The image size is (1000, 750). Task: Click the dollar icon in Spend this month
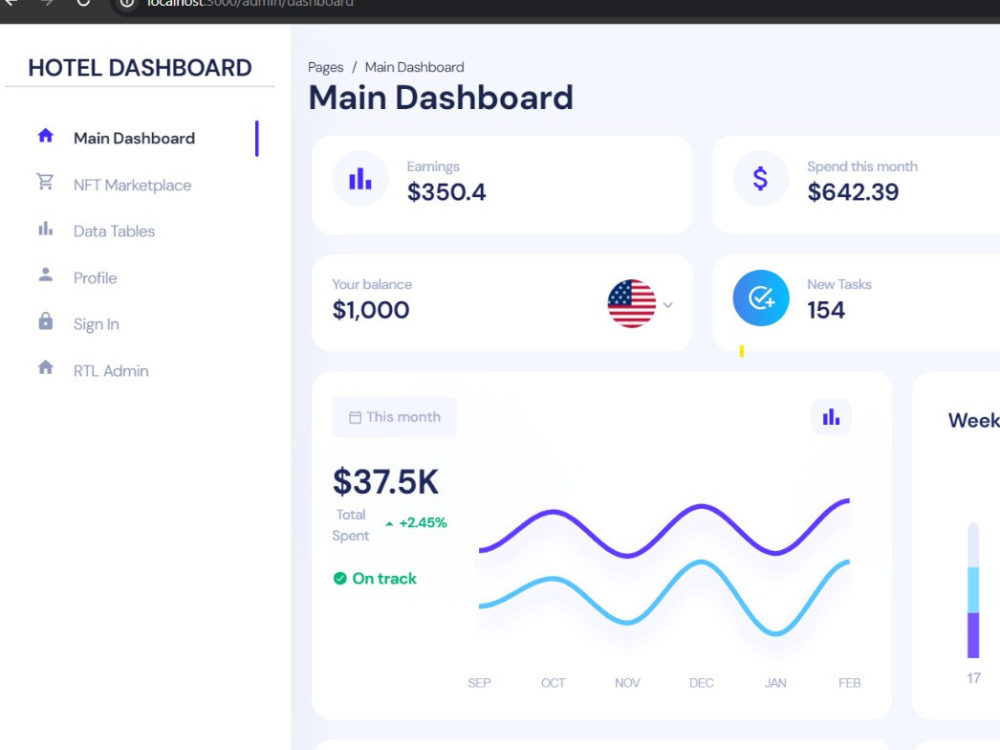click(x=760, y=179)
